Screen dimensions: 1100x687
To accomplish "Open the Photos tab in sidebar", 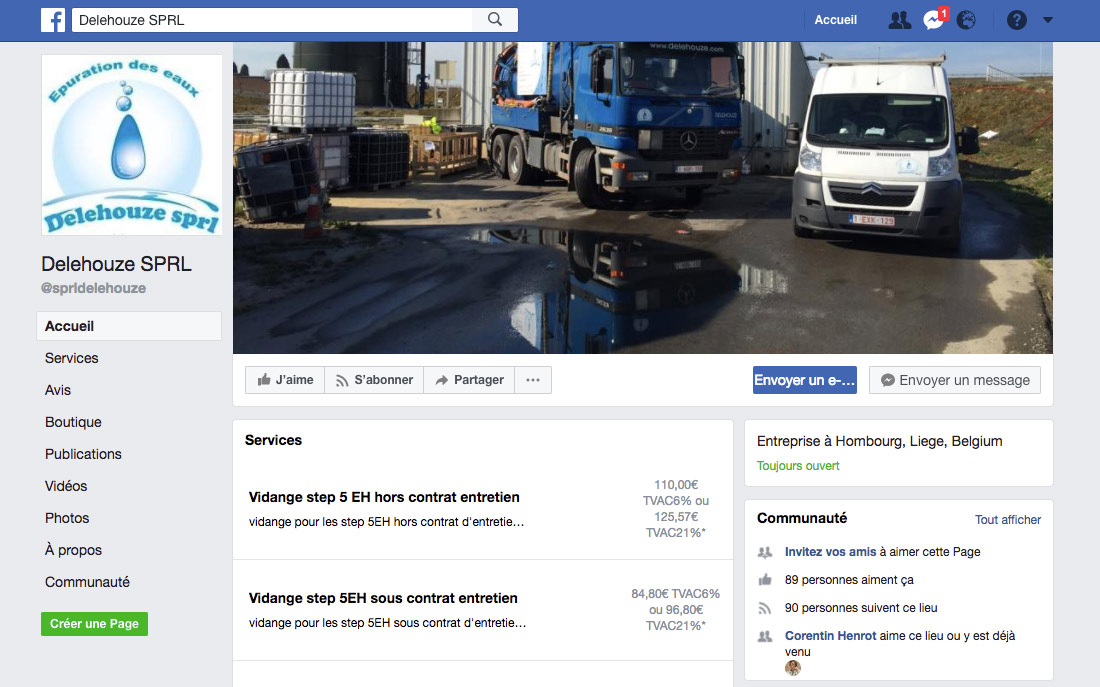I will [67, 518].
